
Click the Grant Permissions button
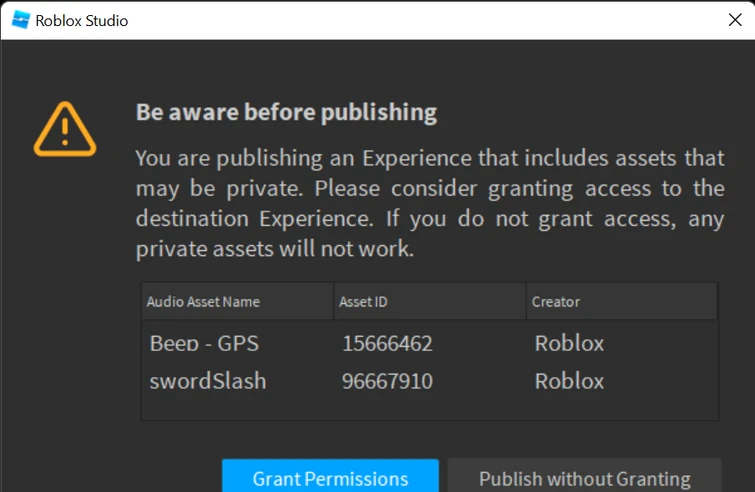point(330,478)
